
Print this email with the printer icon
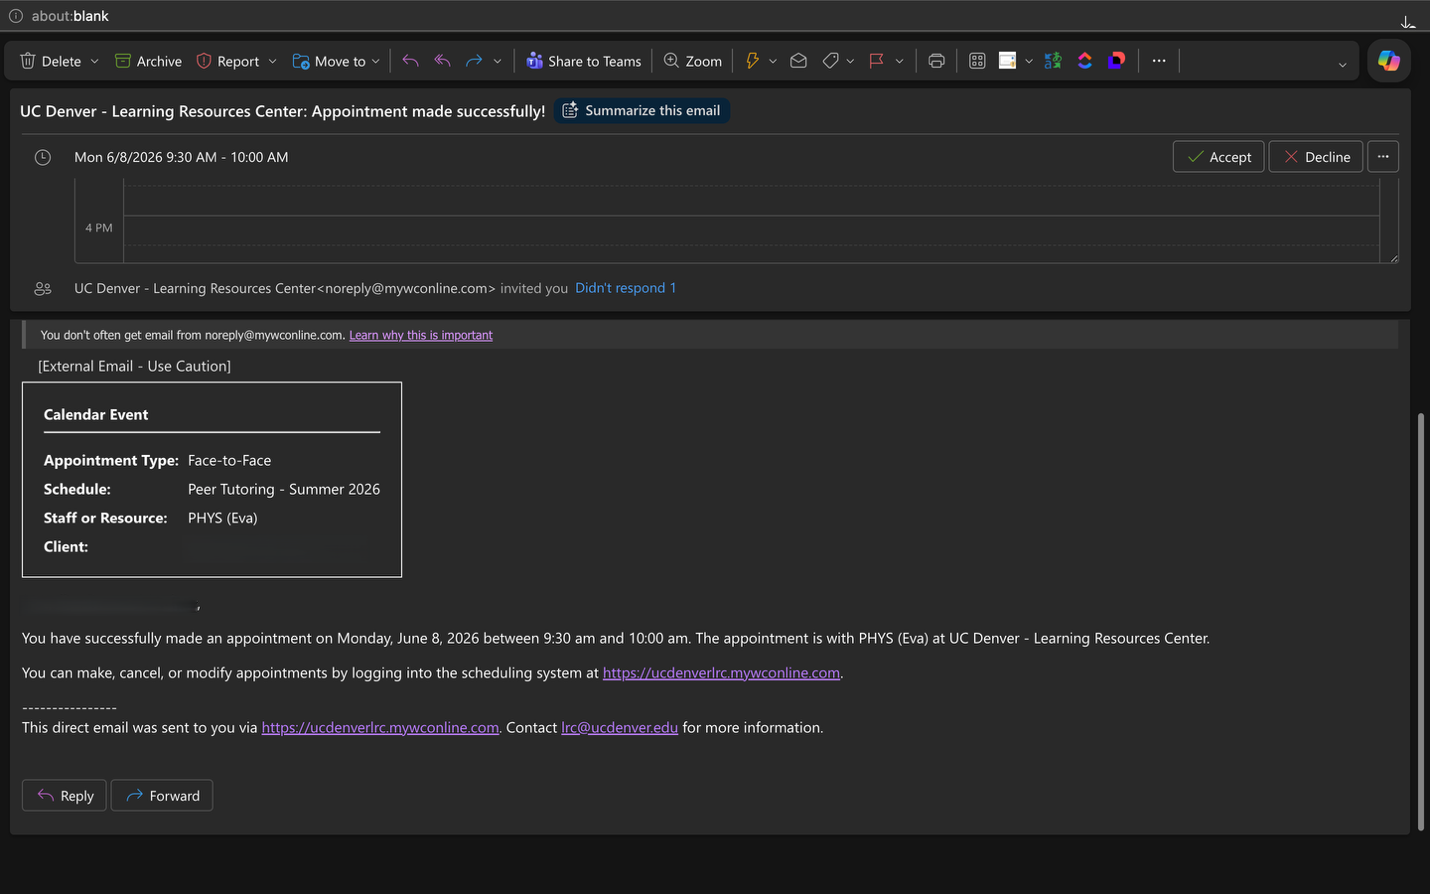coord(936,61)
